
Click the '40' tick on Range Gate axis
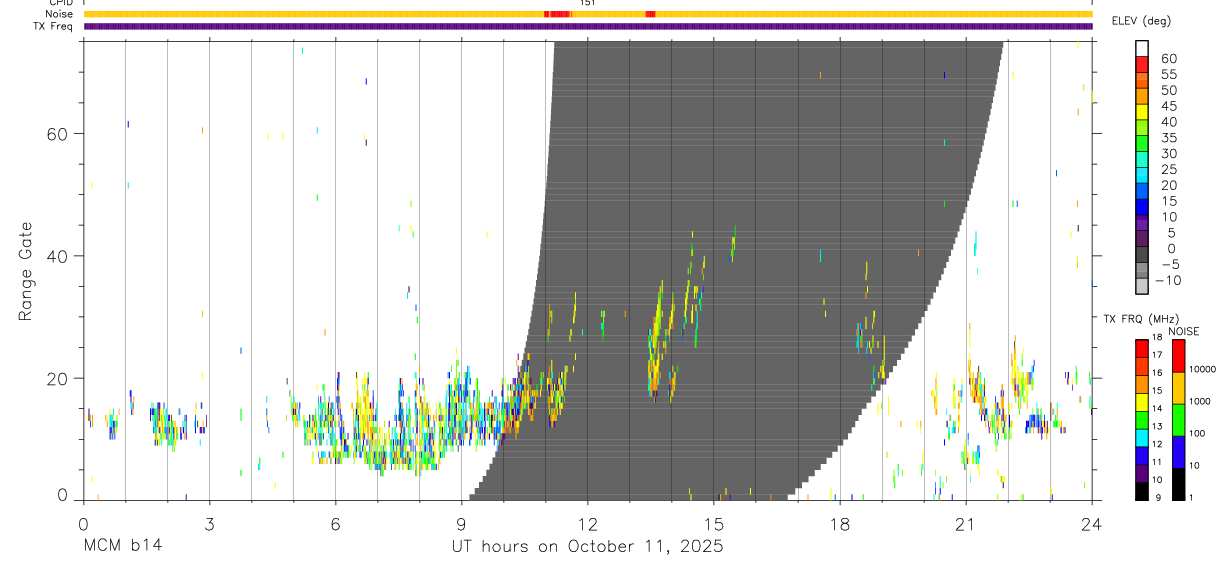coord(58,256)
